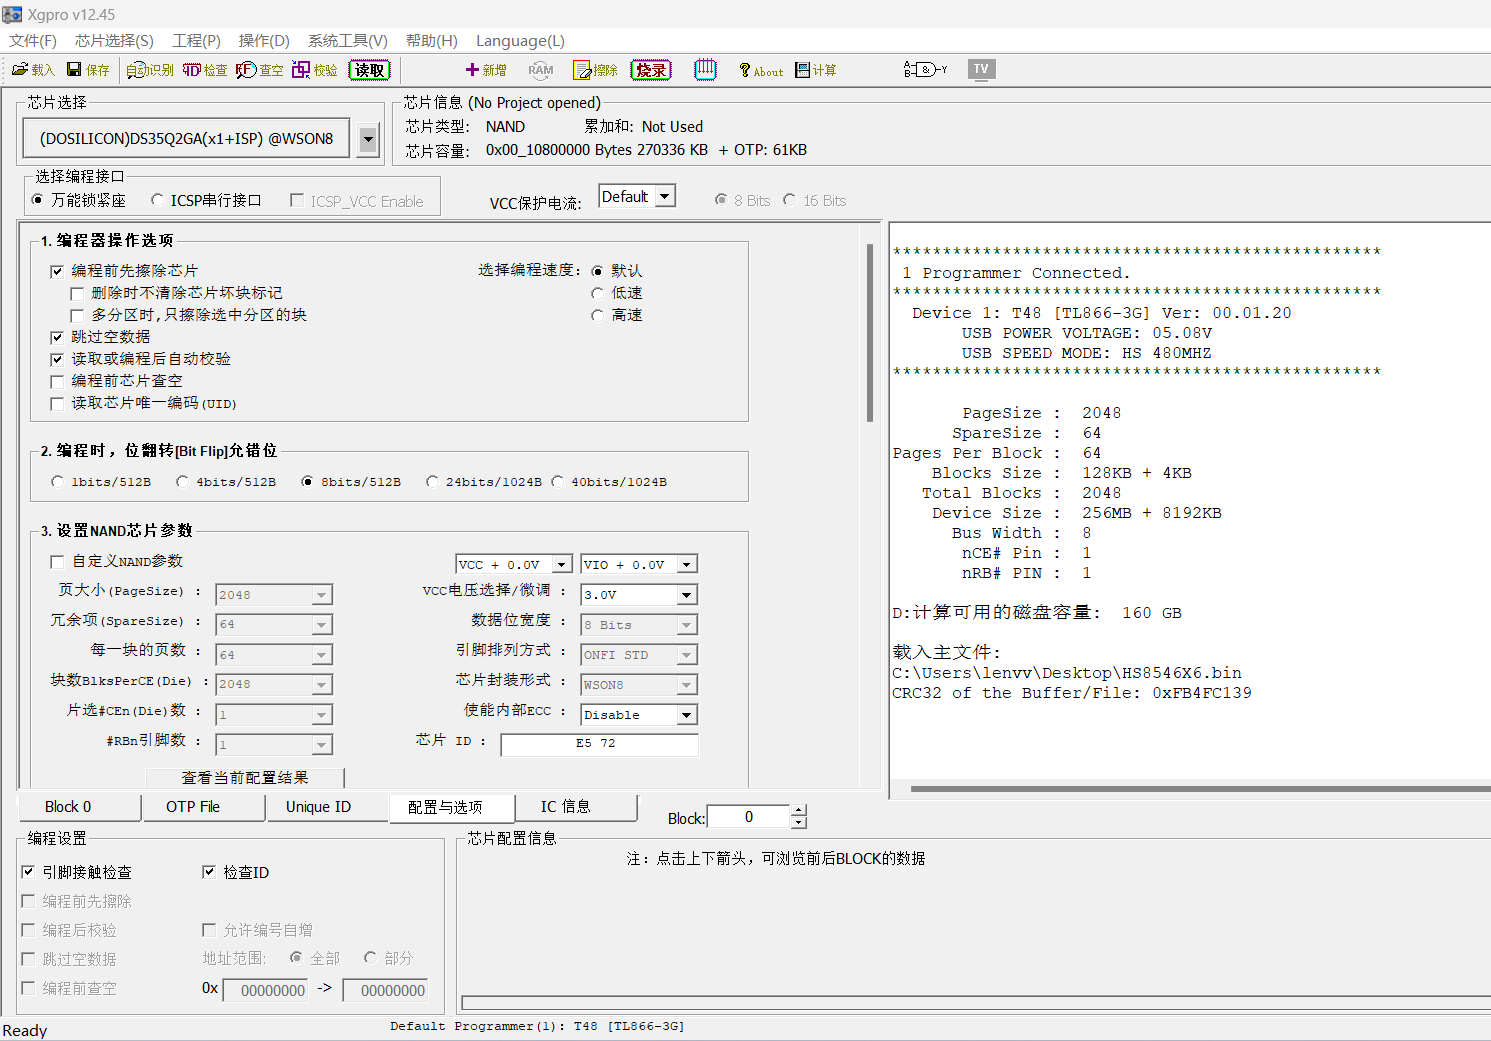Disable 跳过空数据 checkbox in programmer options

[x=57, y=337]
